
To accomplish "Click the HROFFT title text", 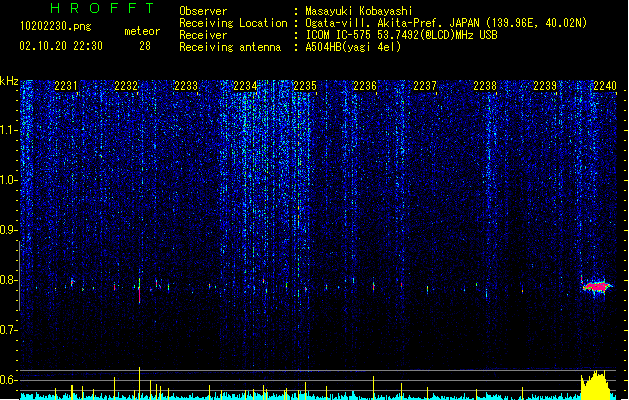I will [x=103, y=8].
